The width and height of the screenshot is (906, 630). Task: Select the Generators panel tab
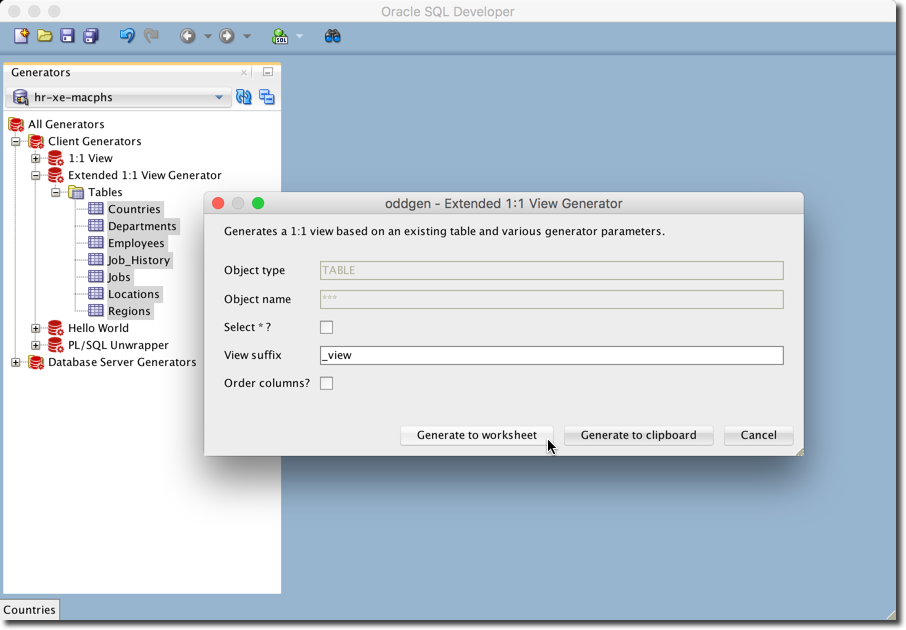[x=40, y=72]
